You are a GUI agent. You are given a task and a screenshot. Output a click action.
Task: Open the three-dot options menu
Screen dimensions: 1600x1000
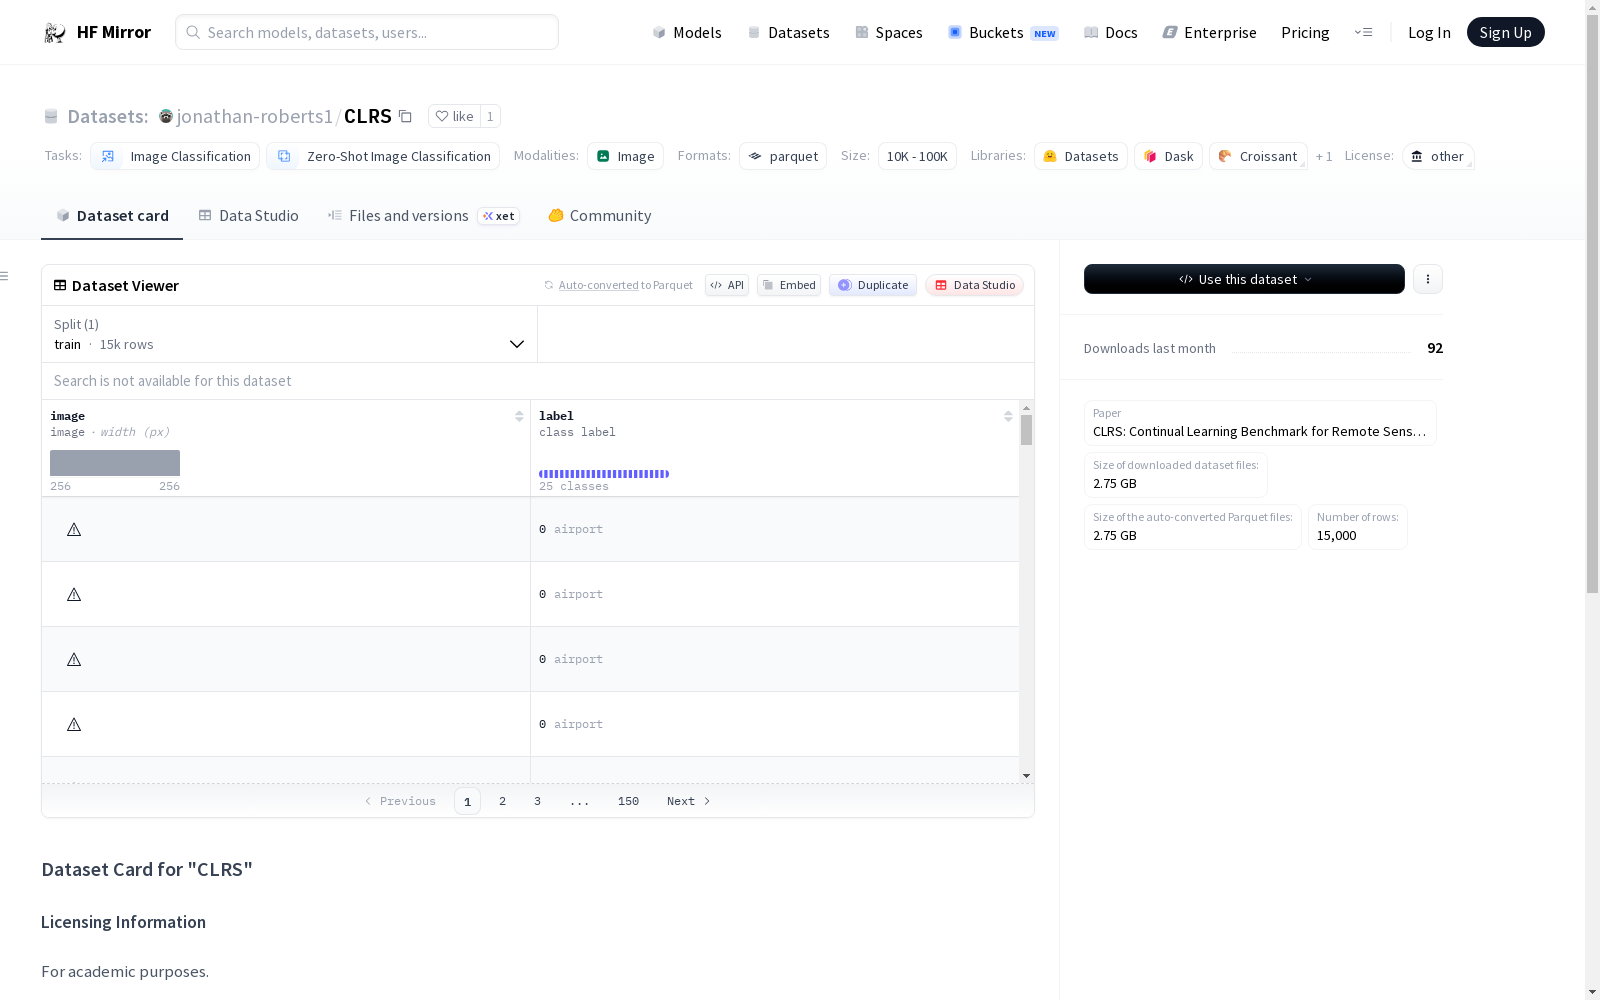(x=1428, y=279)
